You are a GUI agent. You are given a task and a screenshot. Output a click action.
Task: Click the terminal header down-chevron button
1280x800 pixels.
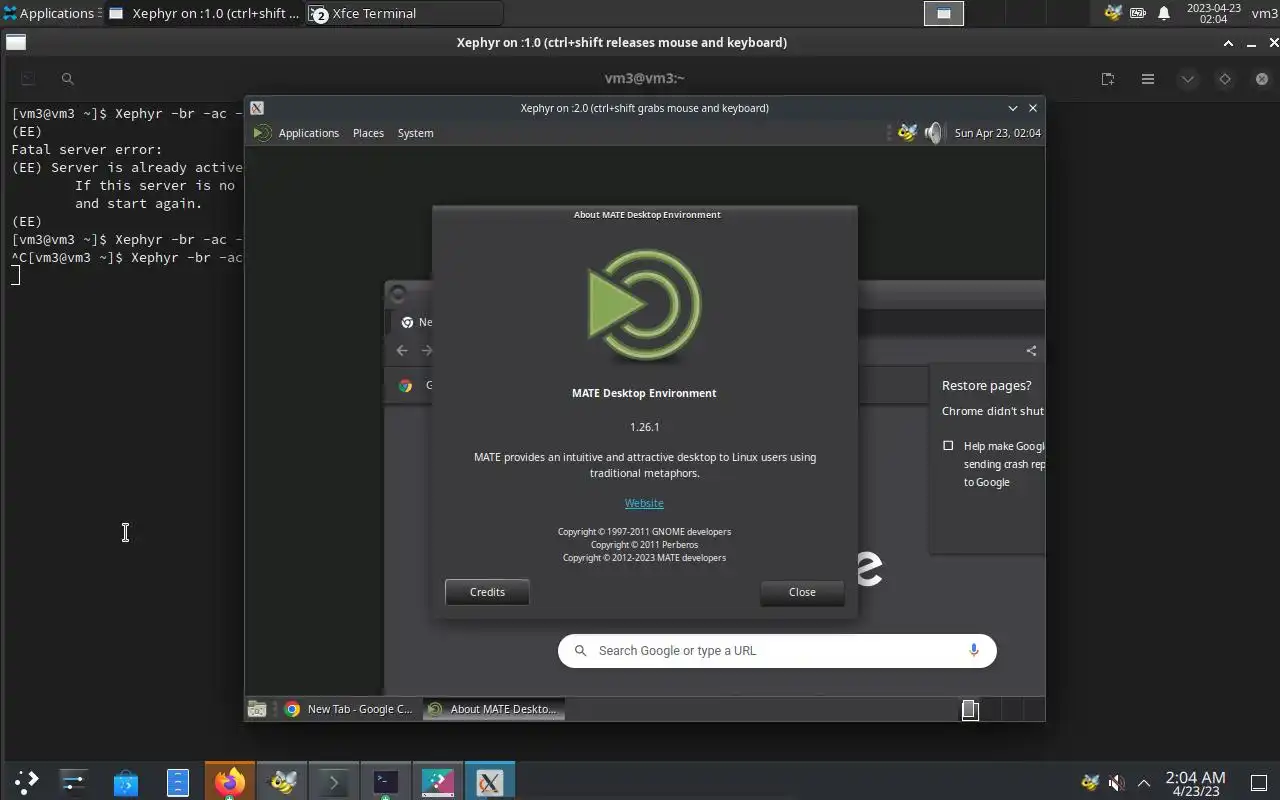tap(1187, 79)
